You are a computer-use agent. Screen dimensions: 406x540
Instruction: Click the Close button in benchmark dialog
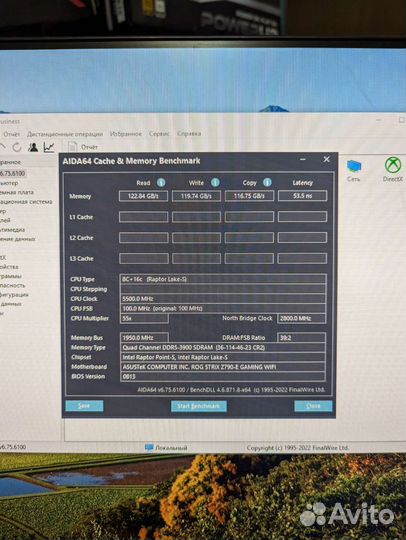[313, 406]
